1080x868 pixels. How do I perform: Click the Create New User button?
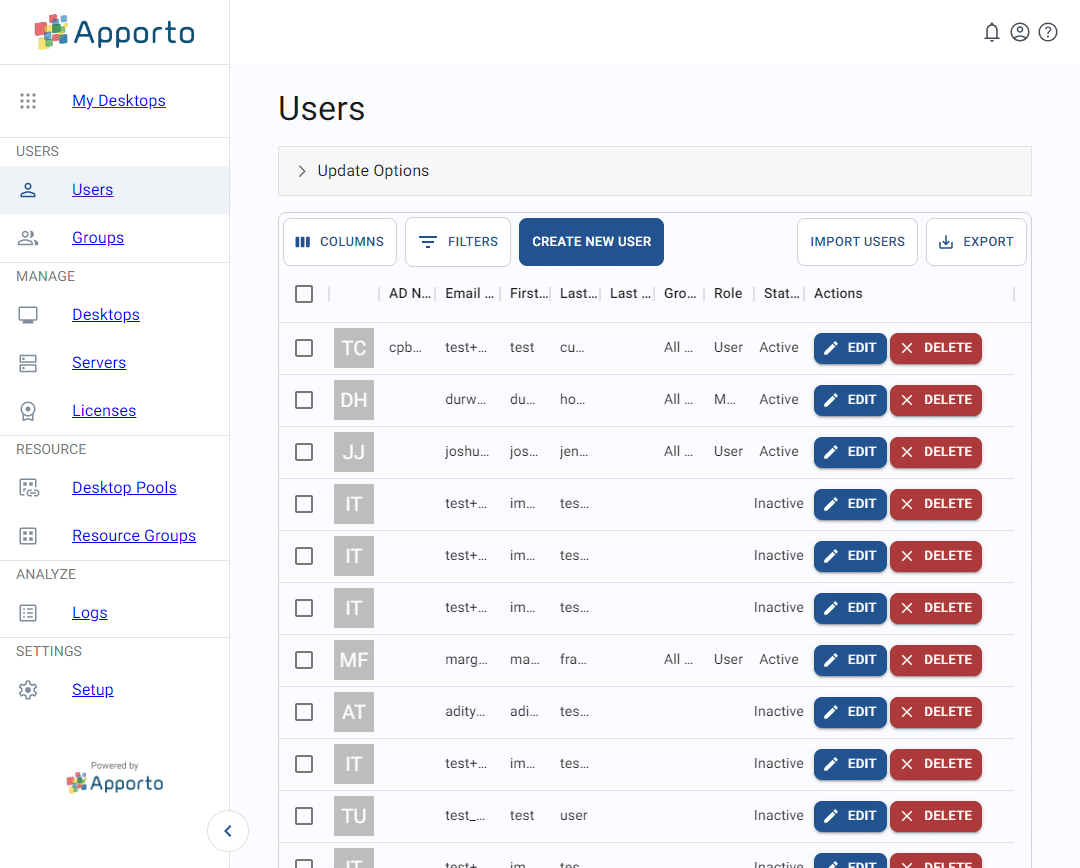pyautogui.click(x=591, y=241)
